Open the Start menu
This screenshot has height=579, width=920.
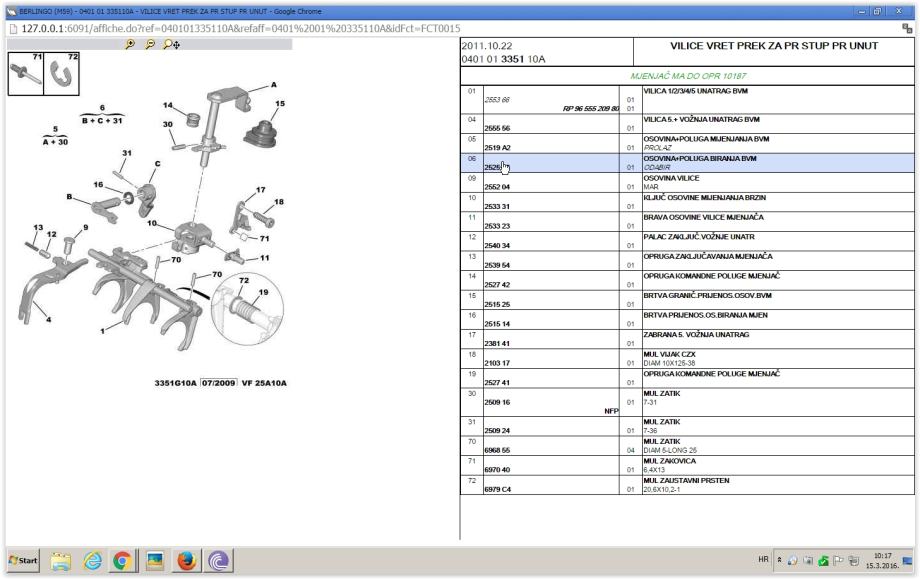click(23, 560)
